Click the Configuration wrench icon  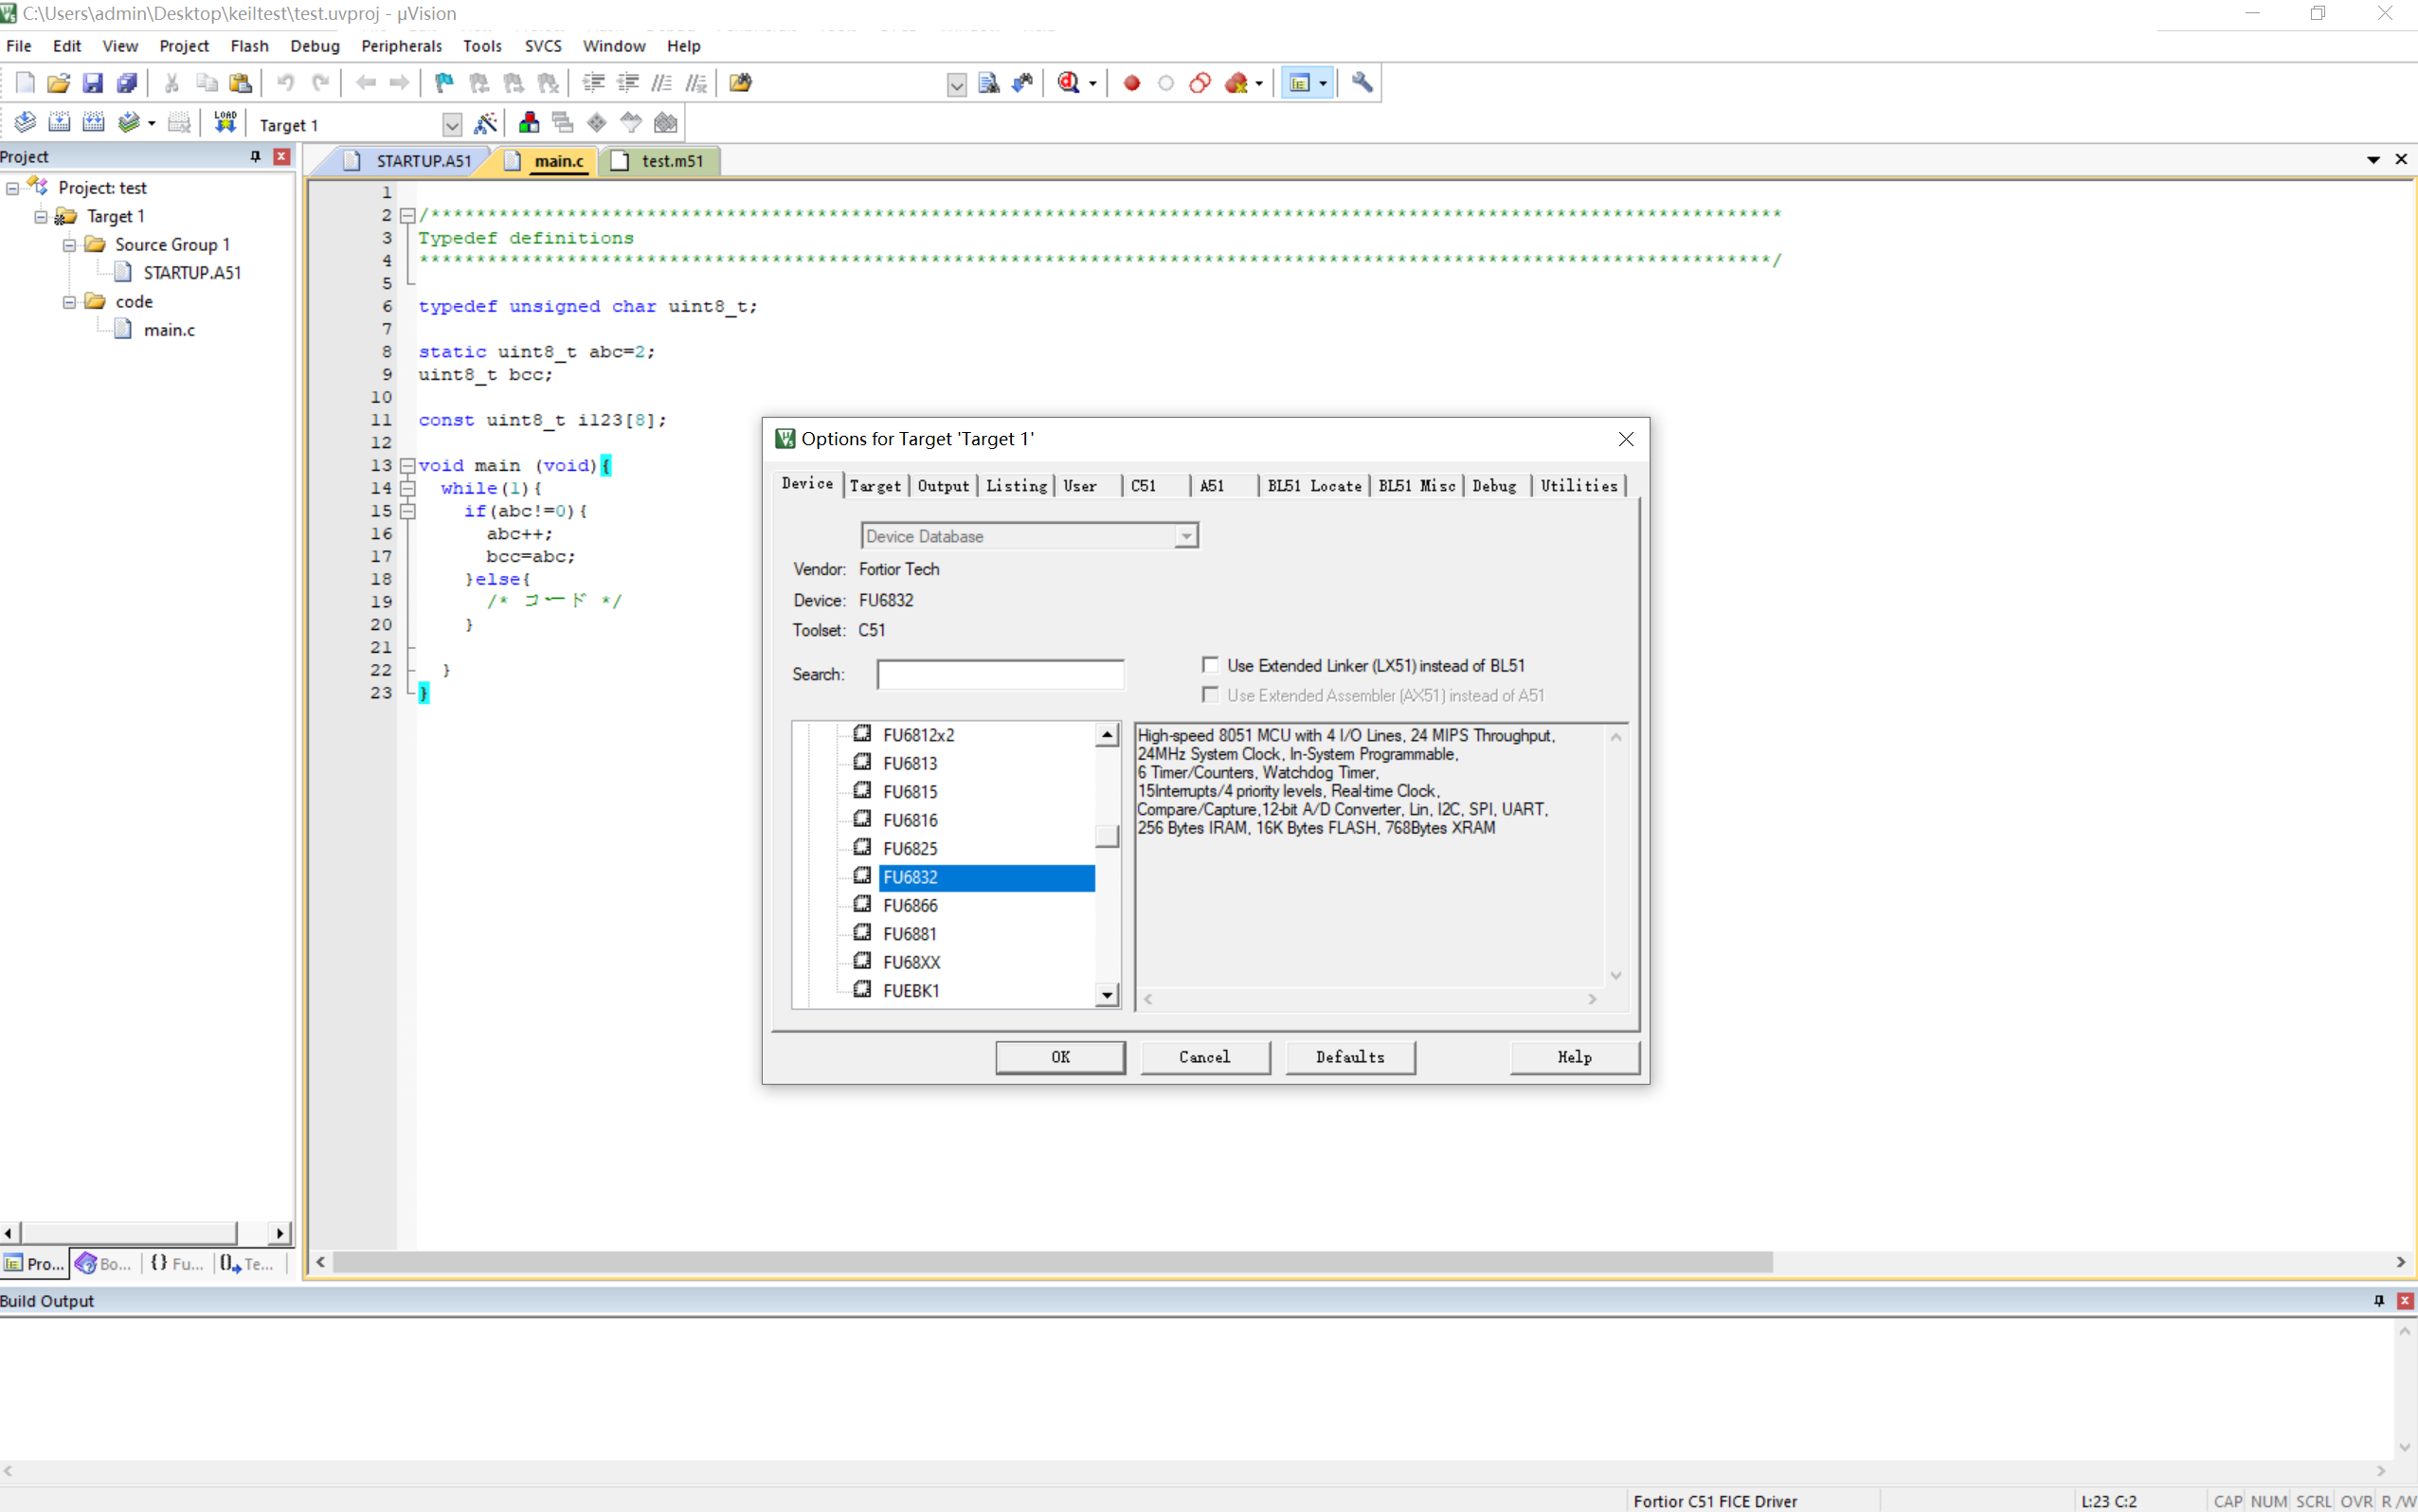tap(1361, 83)
